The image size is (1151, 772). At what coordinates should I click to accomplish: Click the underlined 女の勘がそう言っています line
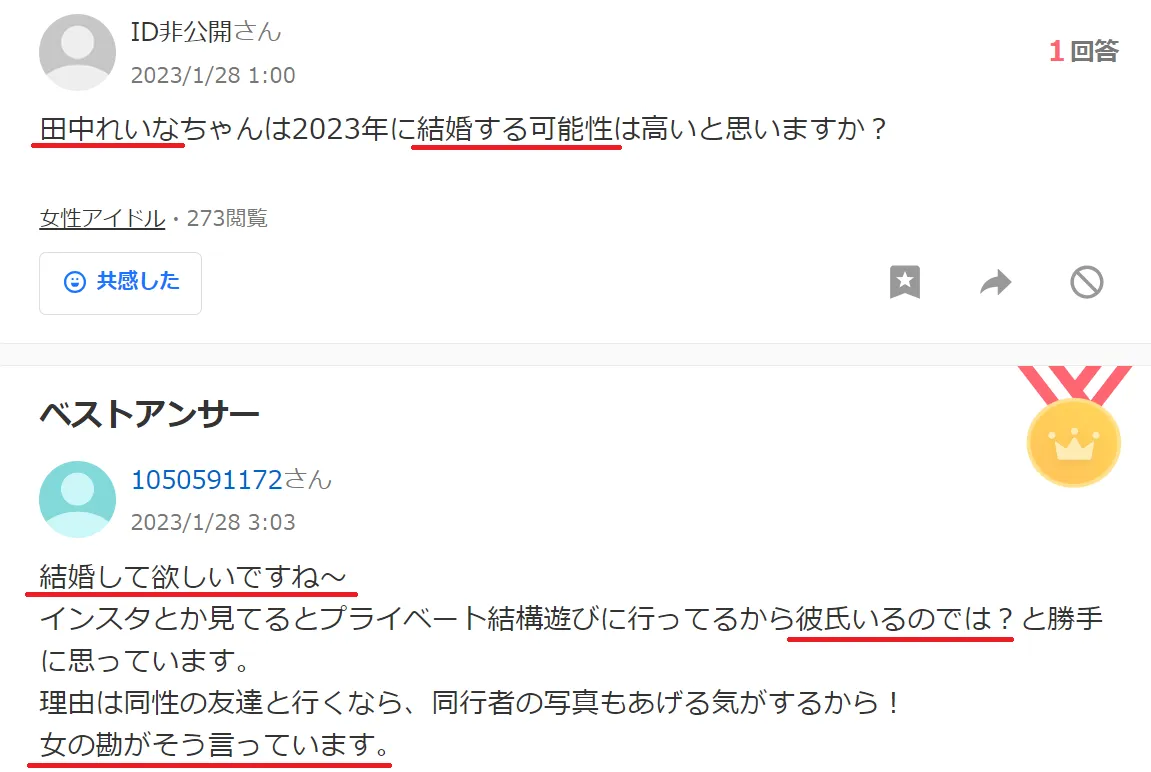coord(214,745)
